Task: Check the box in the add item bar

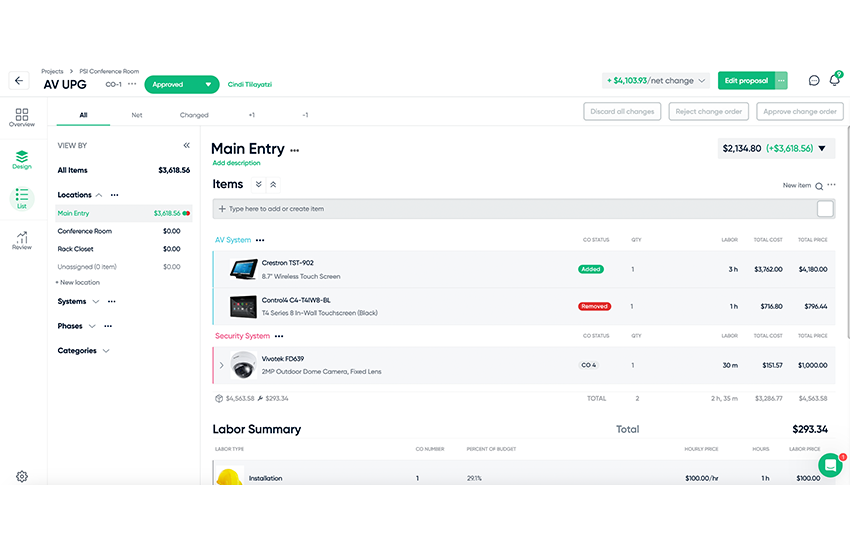Action: 825,209
